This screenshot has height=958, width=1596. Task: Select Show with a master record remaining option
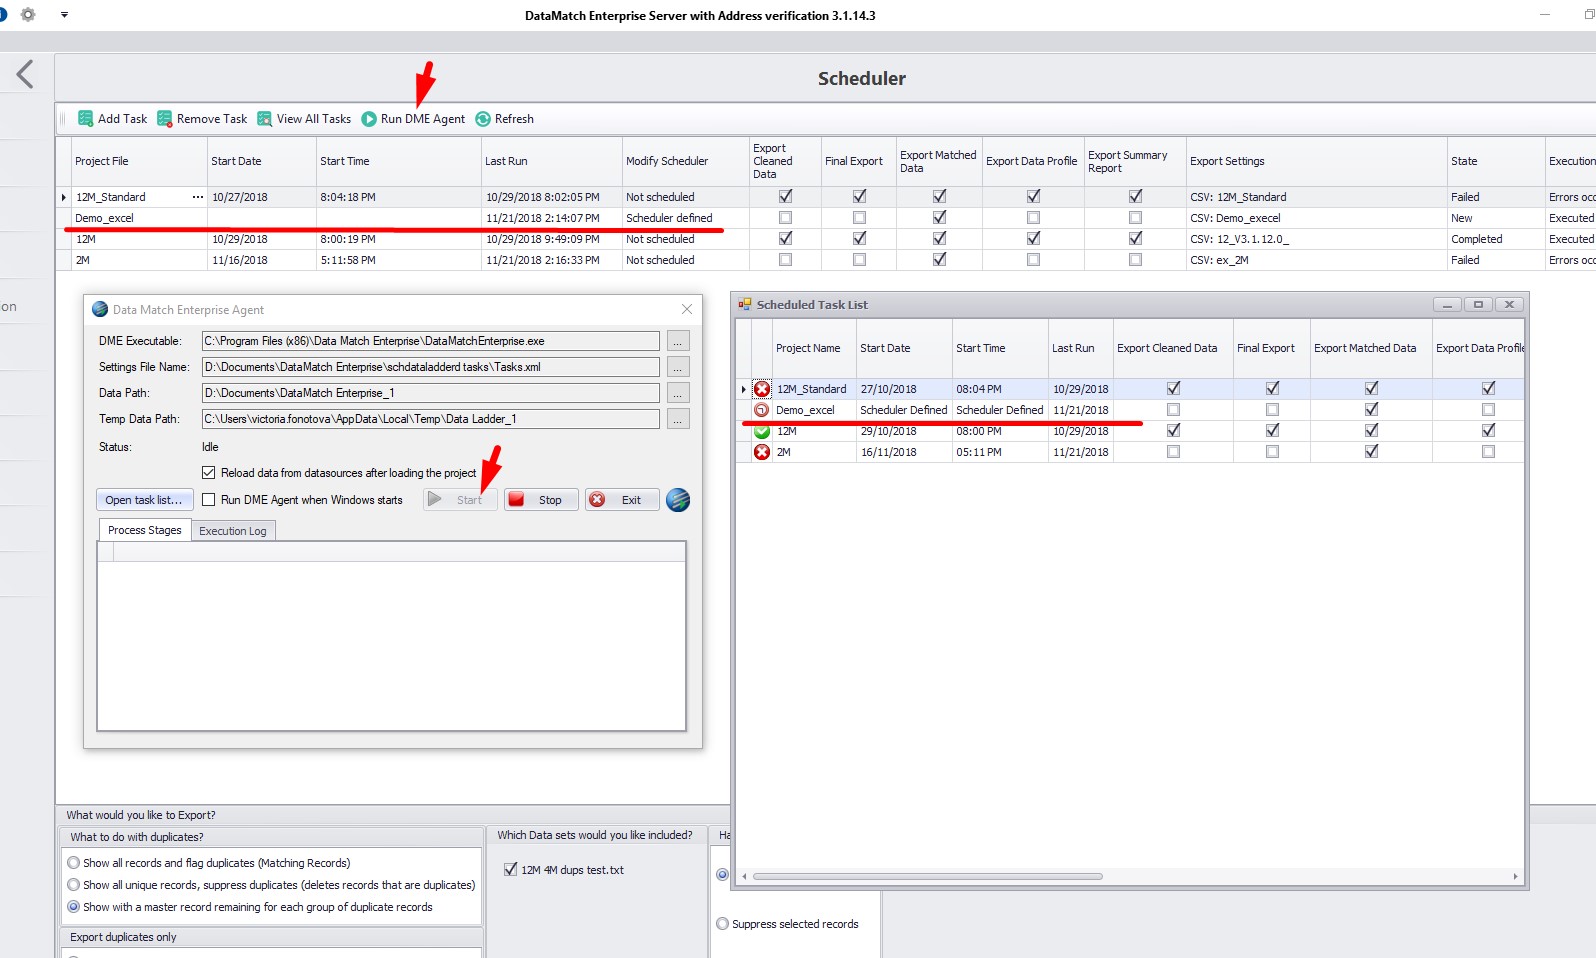[74, 907]
